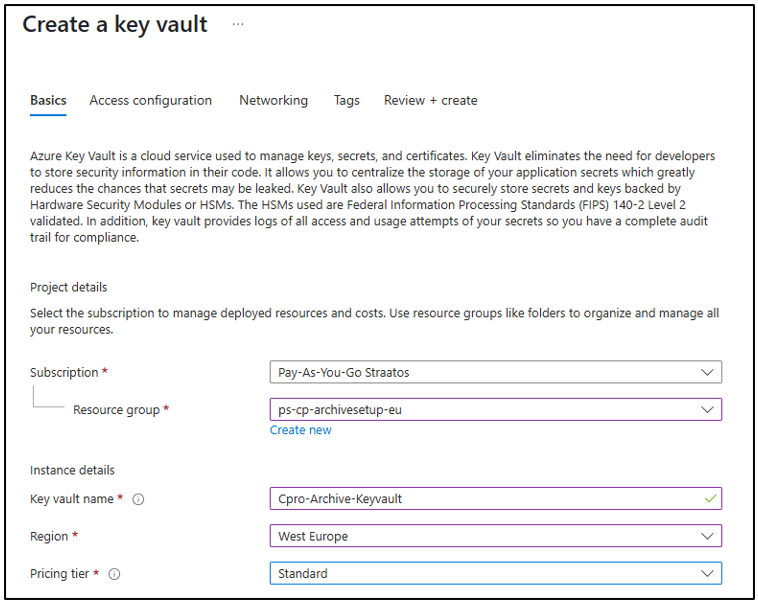The height and width of the screenshot is (603, 758).
Task: Click the info icon next to Key vault name
Action: [x=138, y=499]
